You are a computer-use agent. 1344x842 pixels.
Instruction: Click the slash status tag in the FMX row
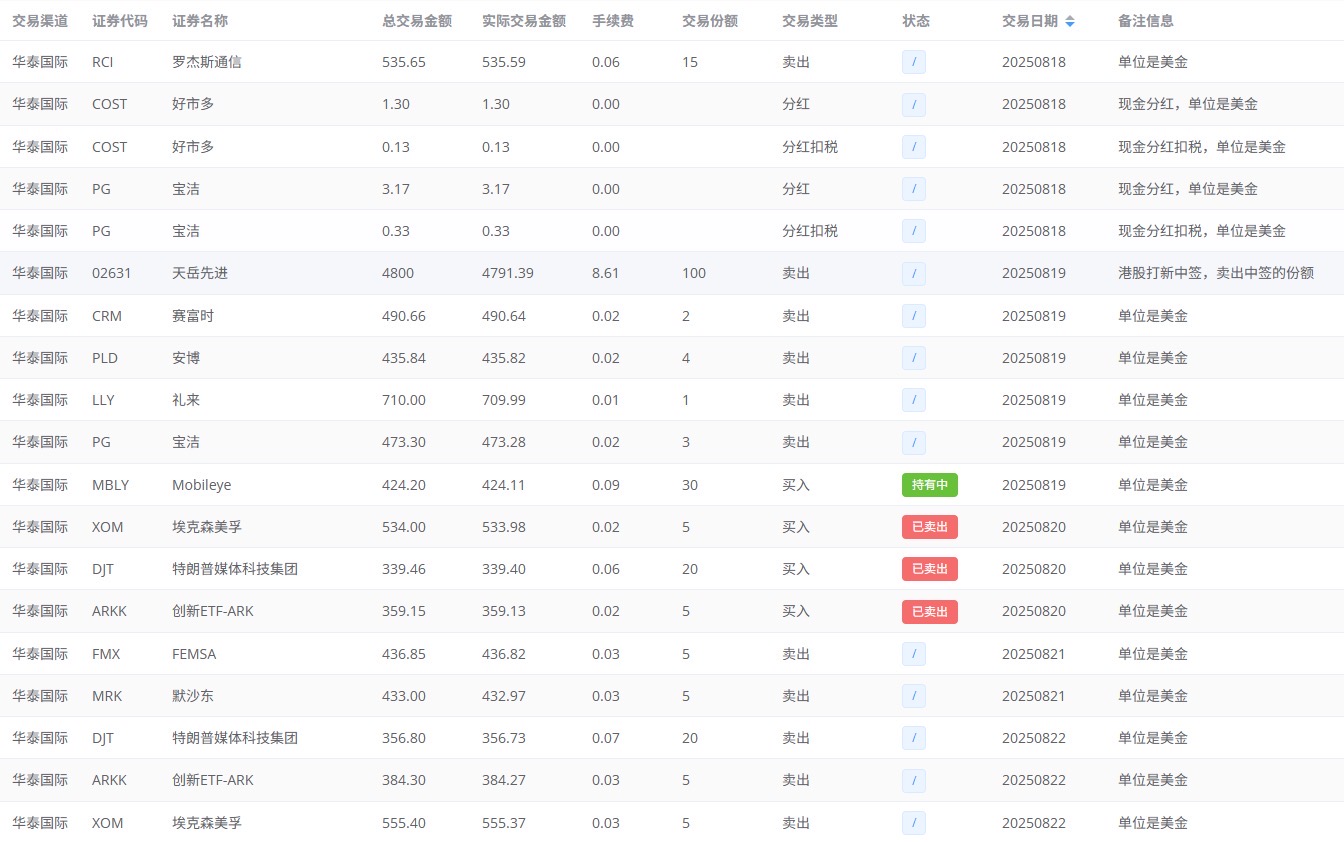[914, 654]
